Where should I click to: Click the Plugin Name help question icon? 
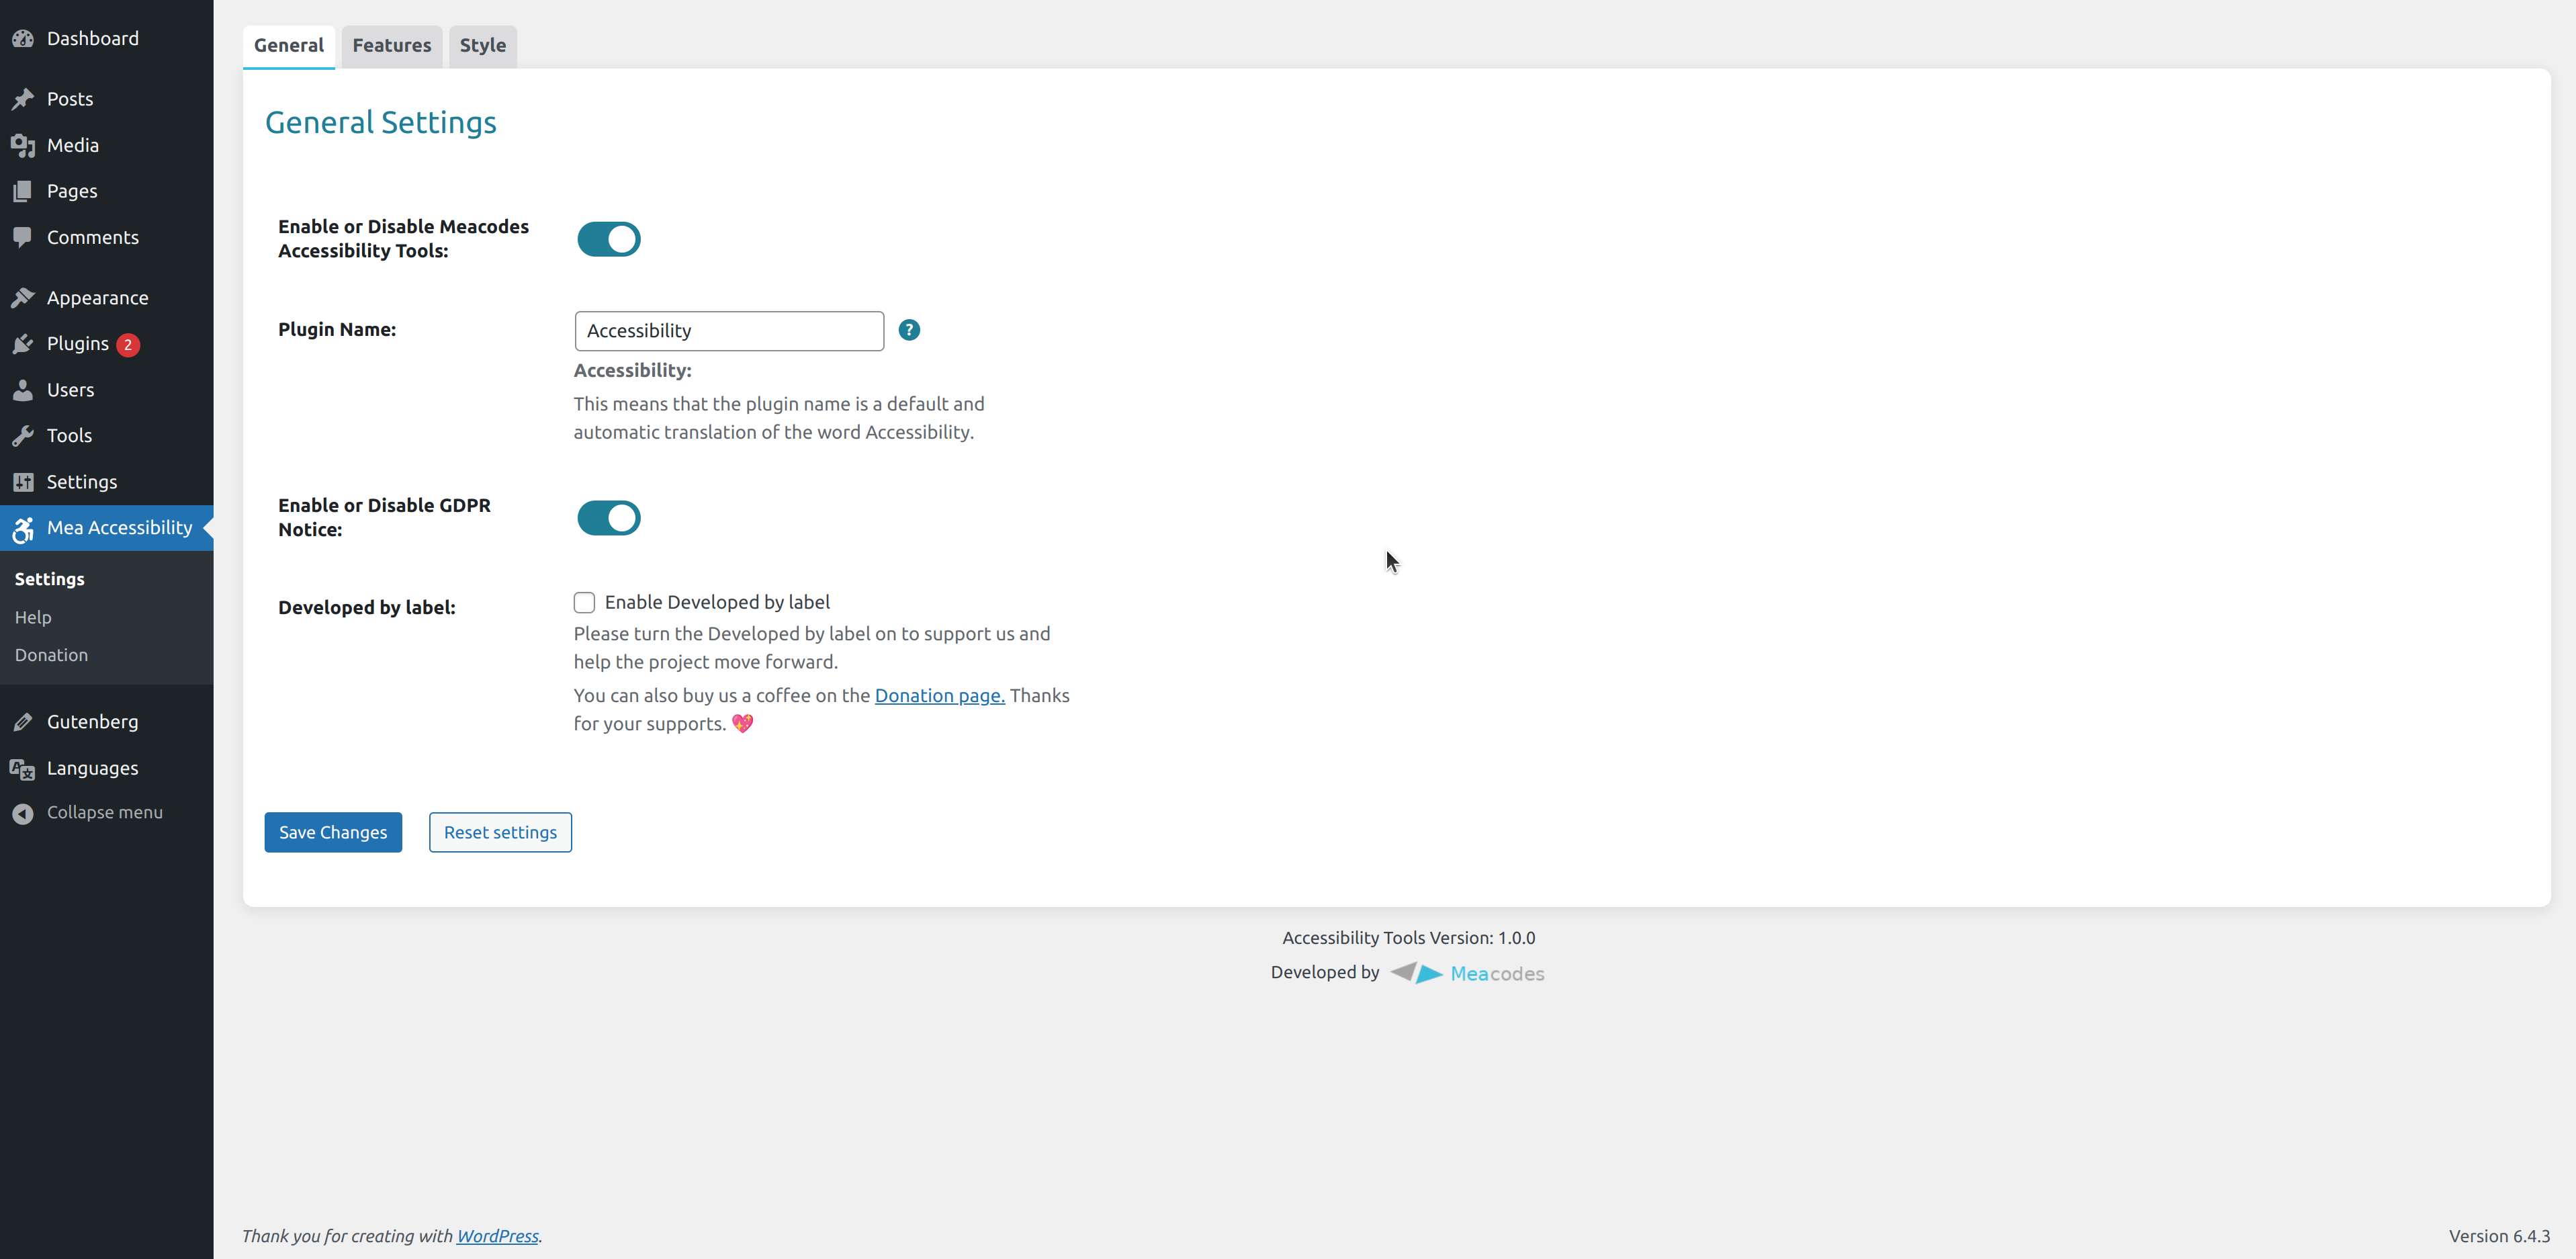(908, 330)
